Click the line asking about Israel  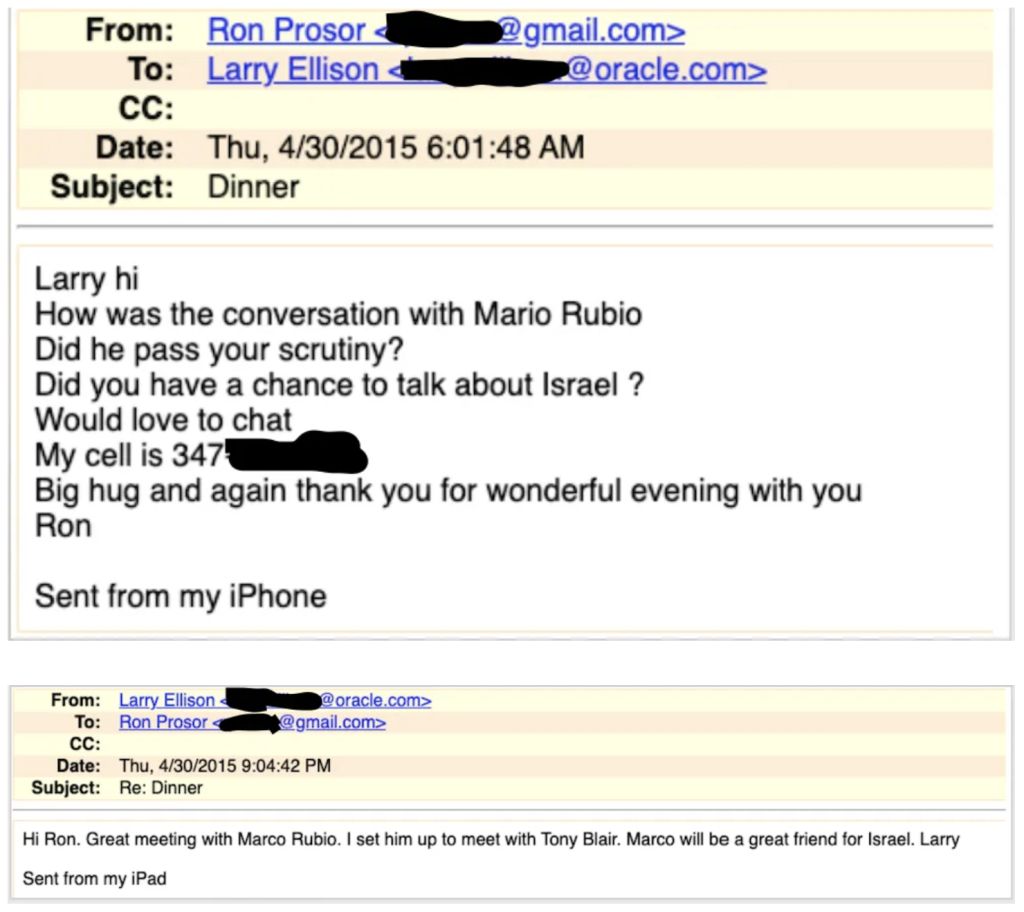[x=340, y=385]
